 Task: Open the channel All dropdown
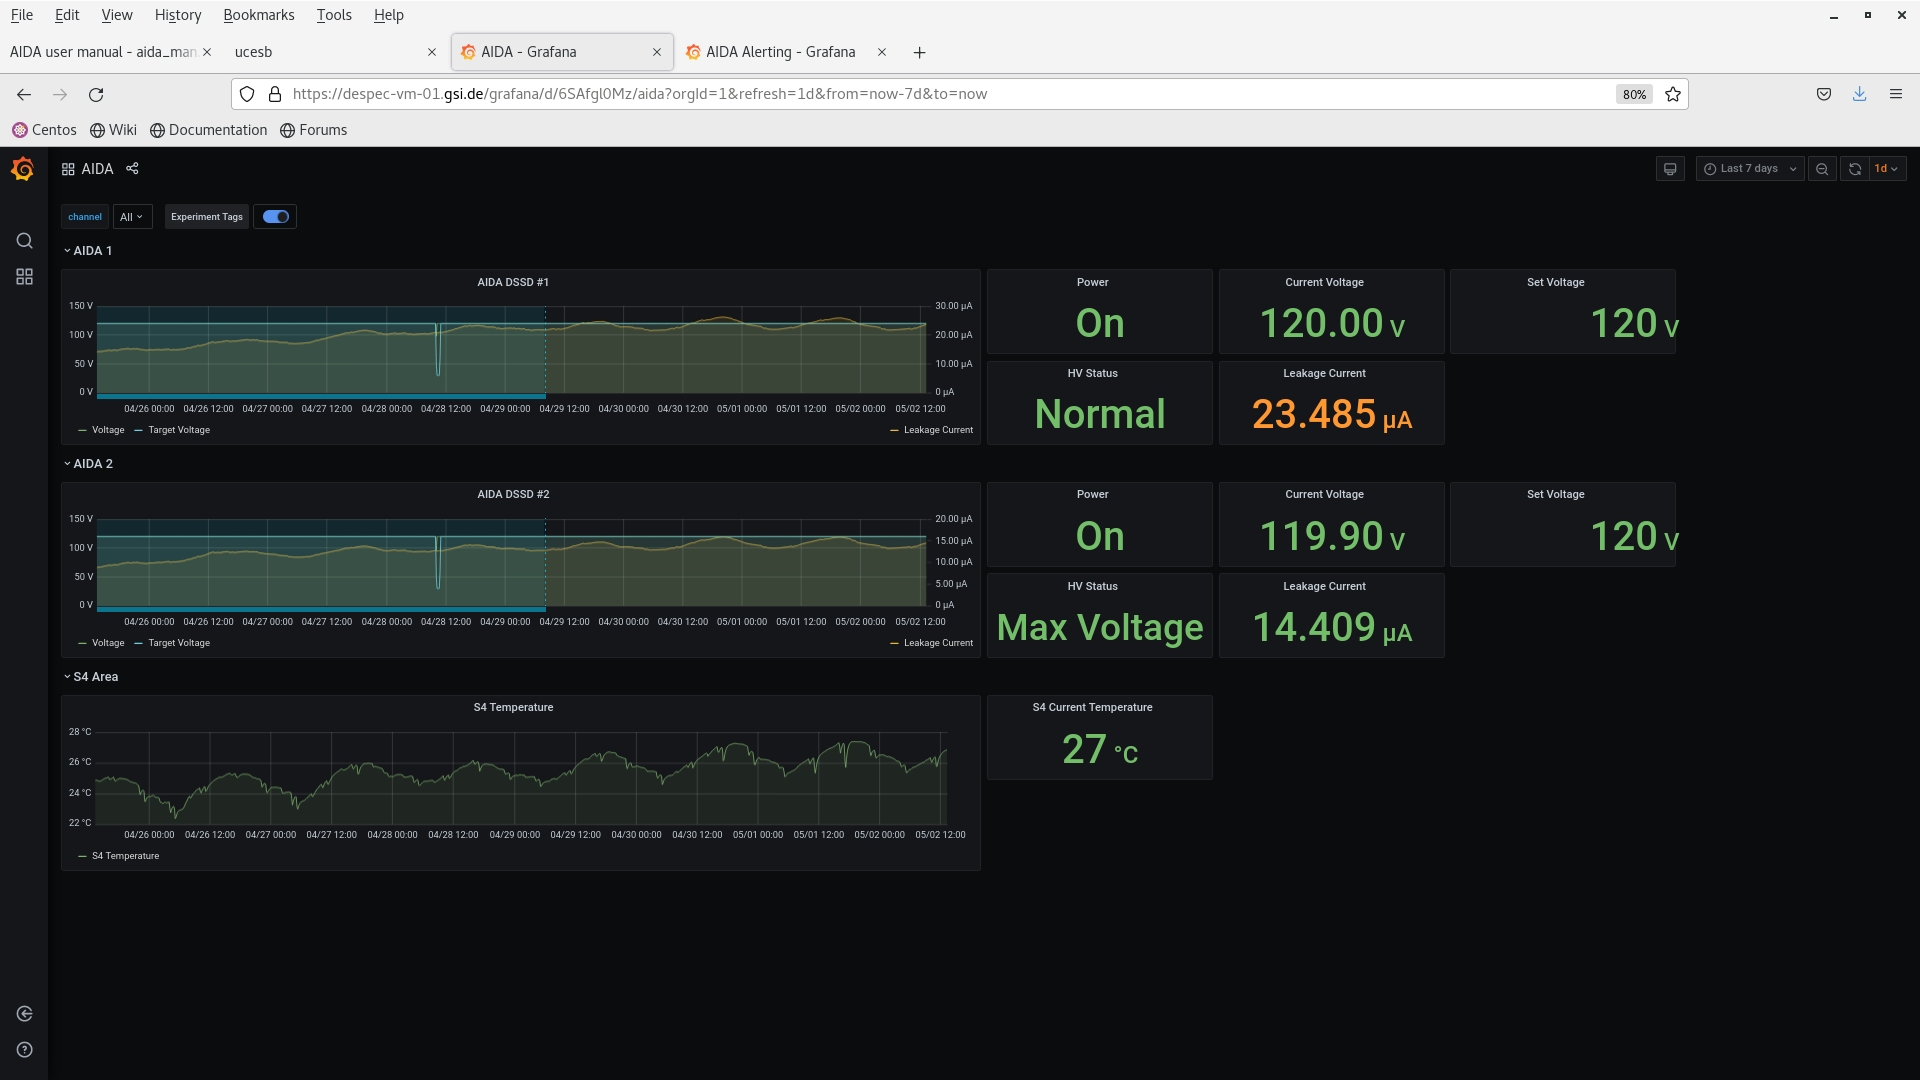coord(131,217)
